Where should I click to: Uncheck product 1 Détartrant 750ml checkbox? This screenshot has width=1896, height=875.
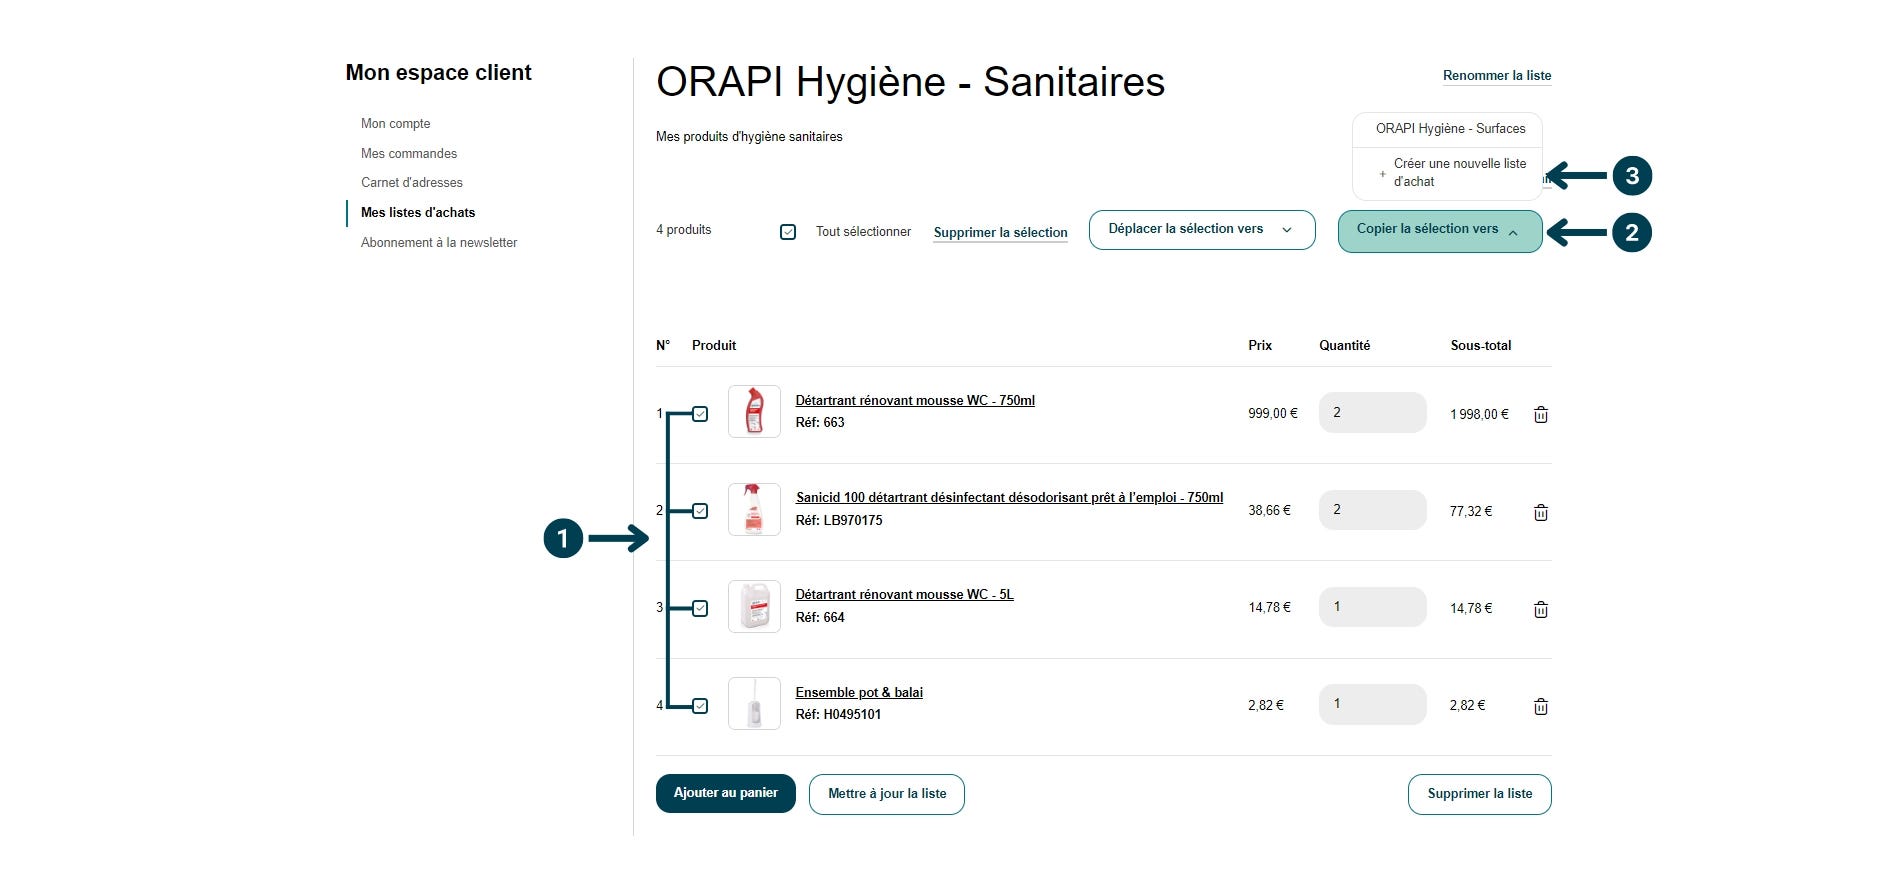[700, 414]
